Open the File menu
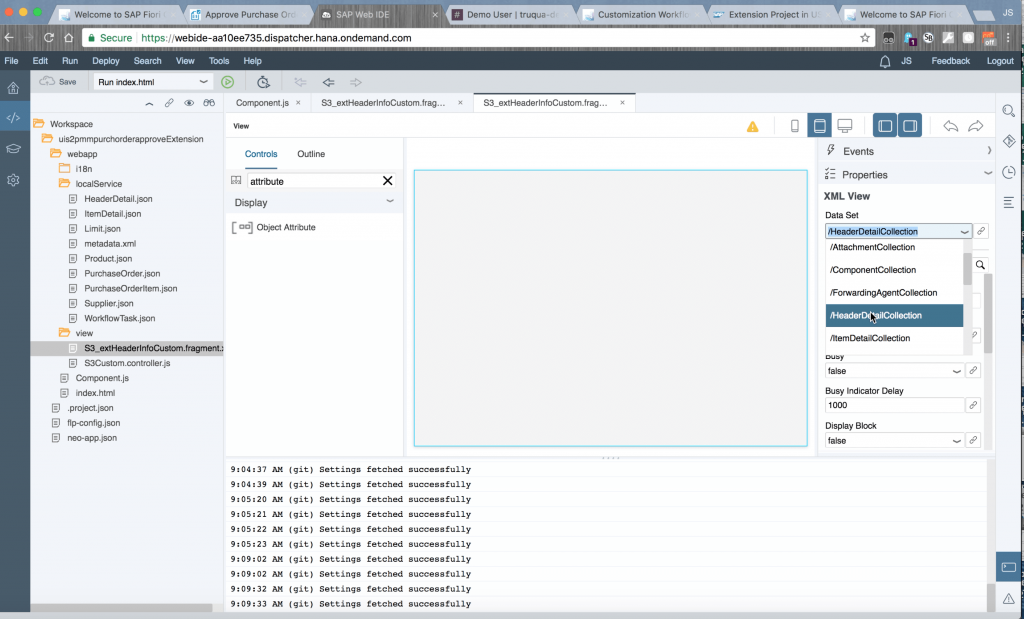The image size is (1024, 619). (x=11, y=61)
